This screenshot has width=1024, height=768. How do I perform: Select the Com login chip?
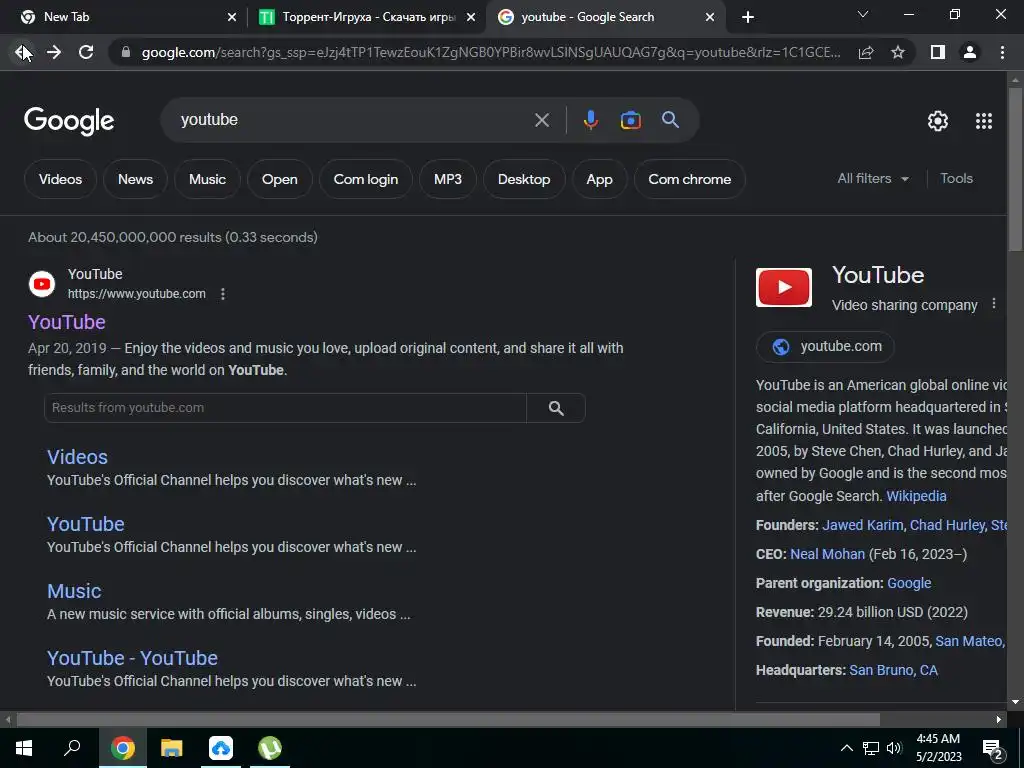click(366, 179)
